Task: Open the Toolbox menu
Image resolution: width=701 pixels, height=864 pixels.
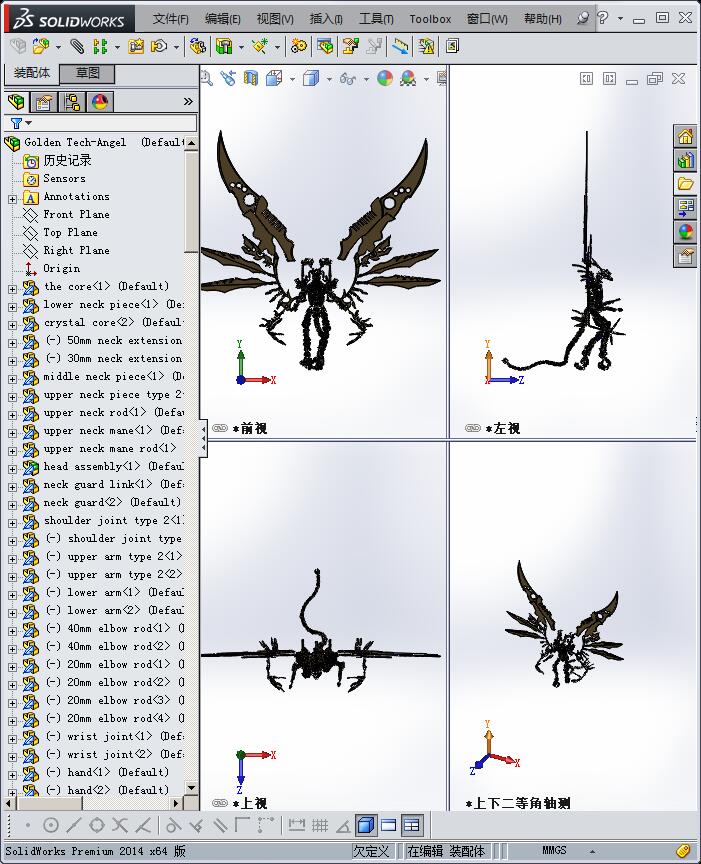Action: click(430, 19)
